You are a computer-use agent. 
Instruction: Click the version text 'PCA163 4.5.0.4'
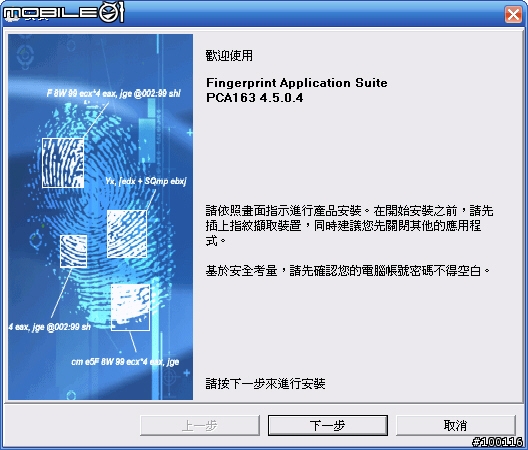pyautogui.click(x=255, y=98)
